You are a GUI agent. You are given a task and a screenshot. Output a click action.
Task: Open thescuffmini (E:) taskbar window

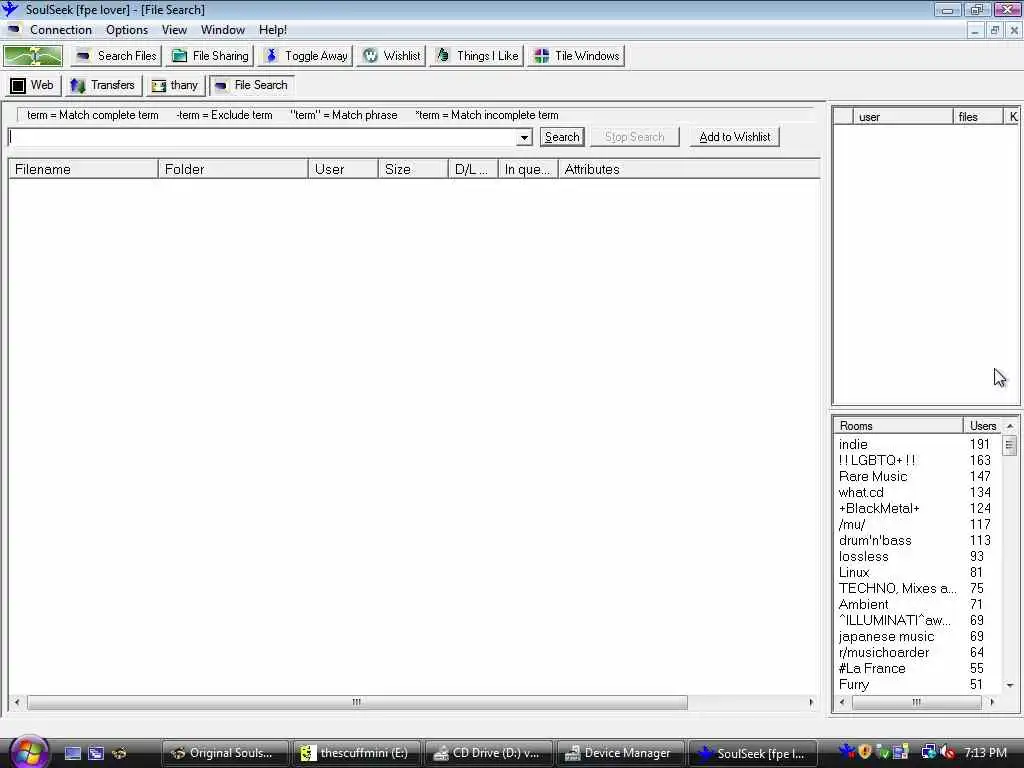pyautogui.click(x=356, y=753)
